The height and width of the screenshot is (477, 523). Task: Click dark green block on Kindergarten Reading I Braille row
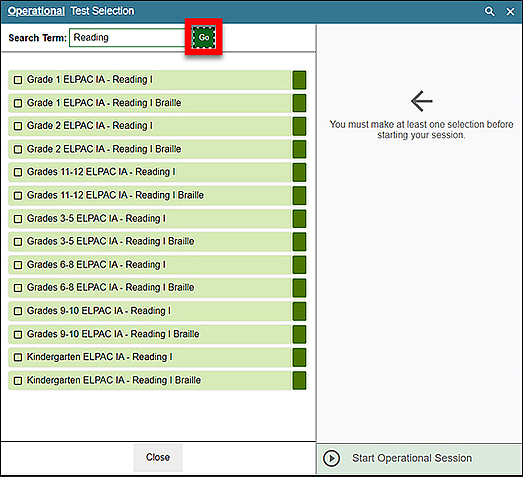point(299,380)
